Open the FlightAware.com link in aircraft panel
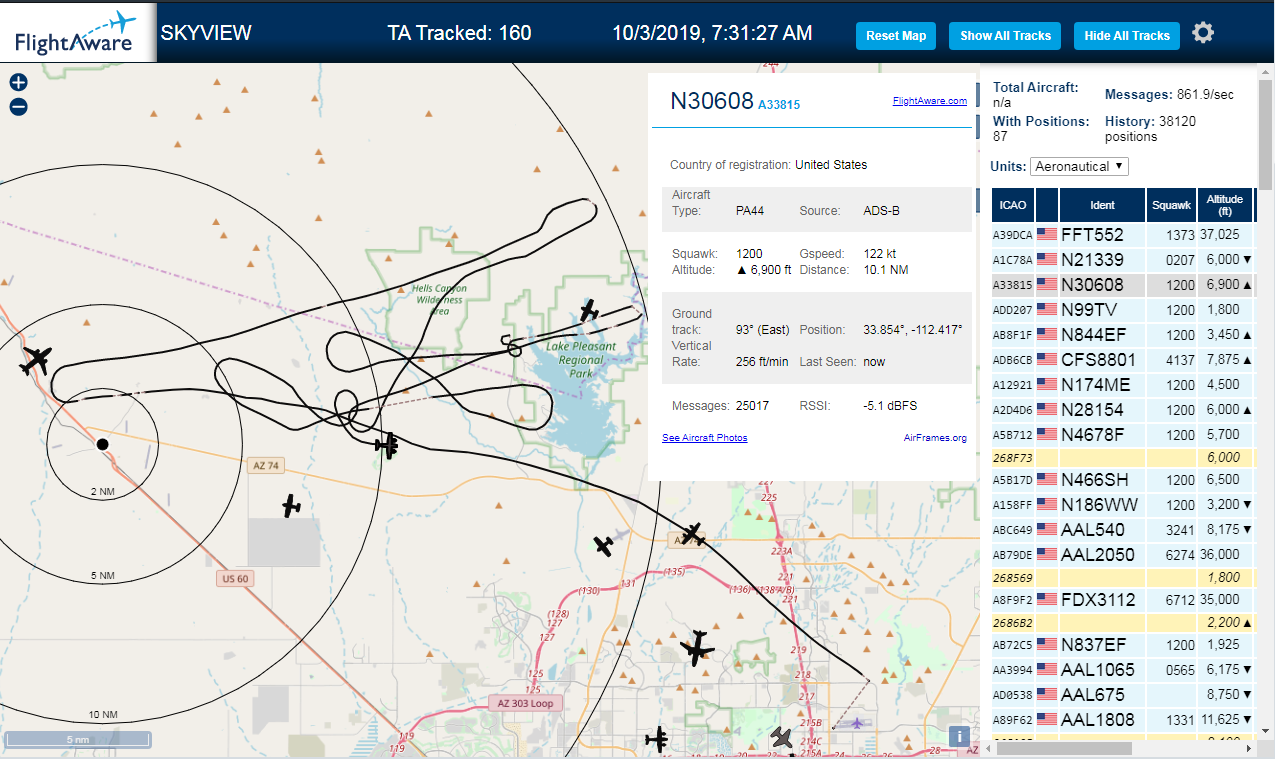Screen dimensions: 1275x759 click(930, 100)
